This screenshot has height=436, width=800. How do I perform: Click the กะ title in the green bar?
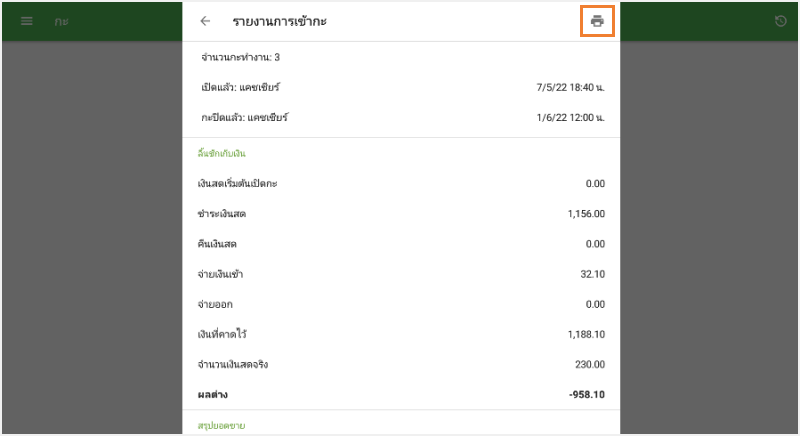pyautogui.click(x=61, y=21)
